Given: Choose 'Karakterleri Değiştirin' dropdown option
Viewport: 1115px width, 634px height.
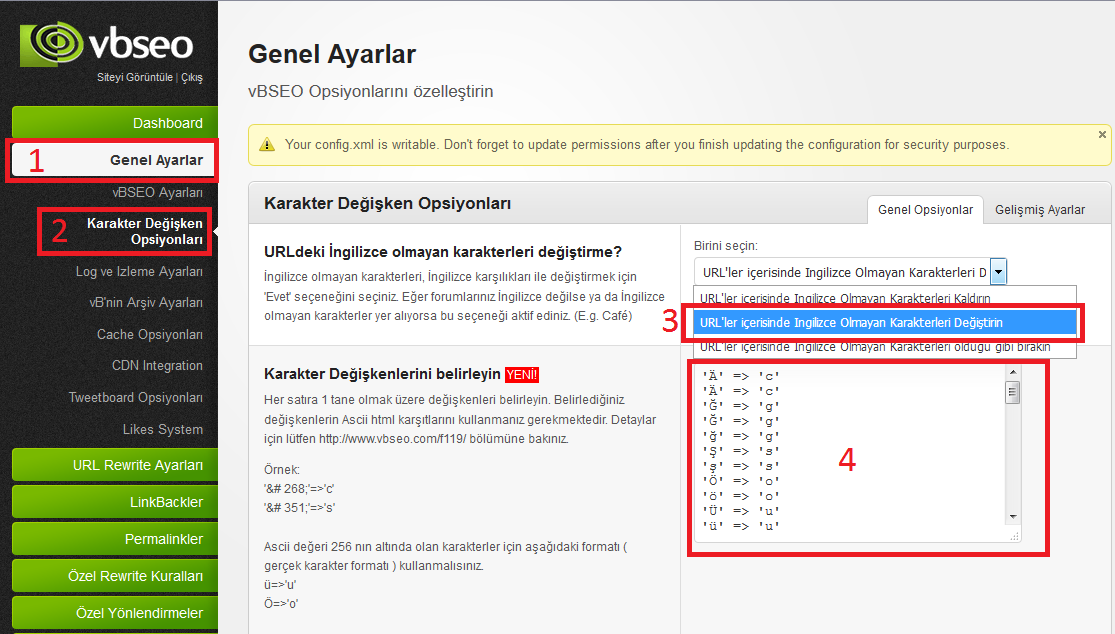Looking at the screenshot, I should [885, 323].
